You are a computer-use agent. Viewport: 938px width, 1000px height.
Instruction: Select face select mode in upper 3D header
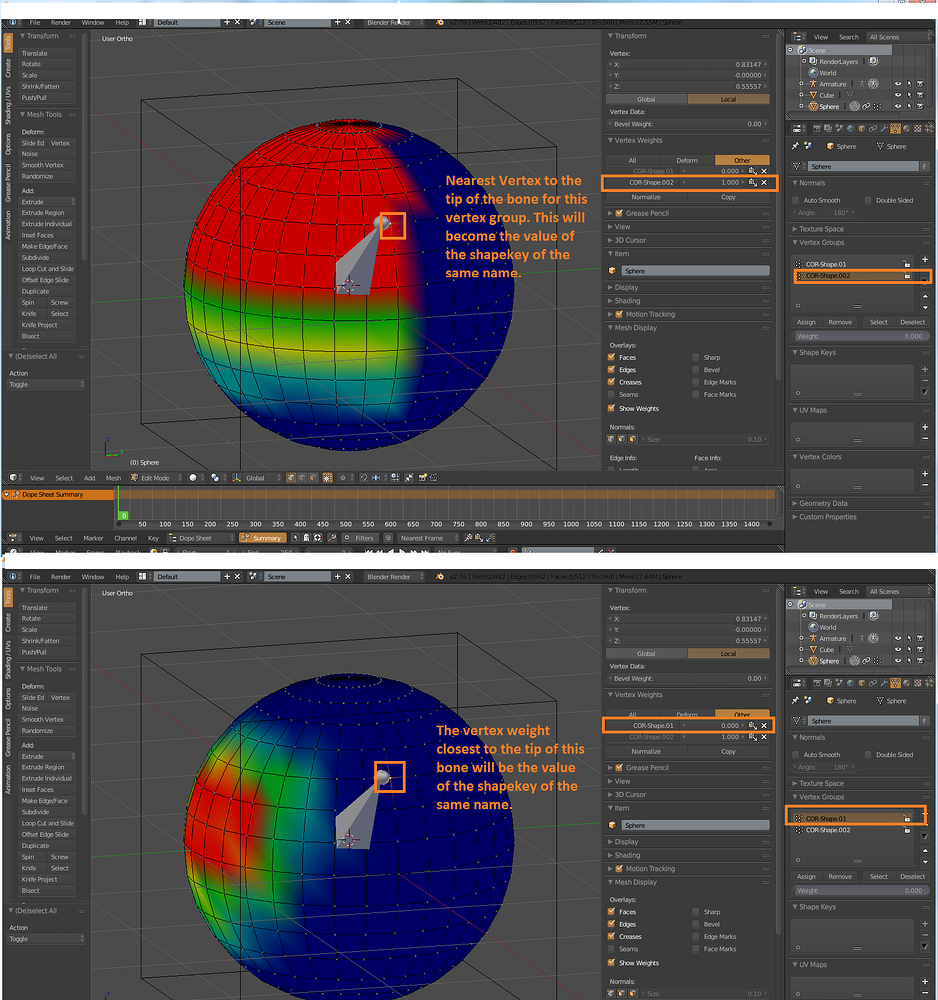[312, 478]
